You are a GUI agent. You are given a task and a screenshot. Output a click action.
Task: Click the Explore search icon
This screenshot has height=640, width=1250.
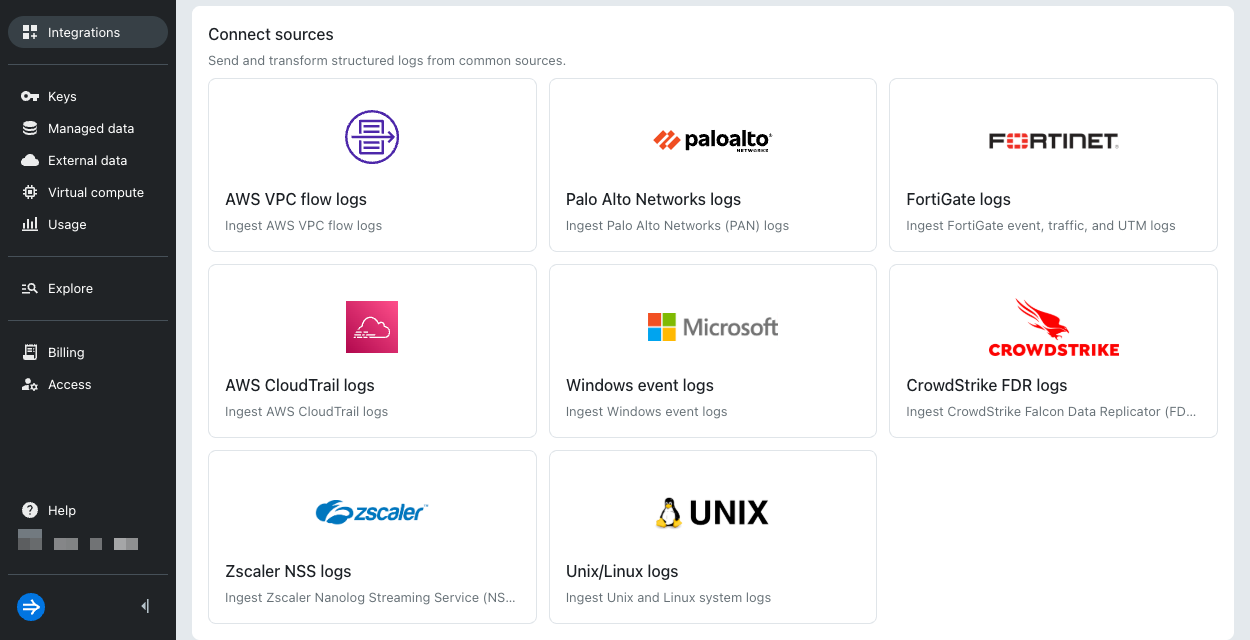30,288
